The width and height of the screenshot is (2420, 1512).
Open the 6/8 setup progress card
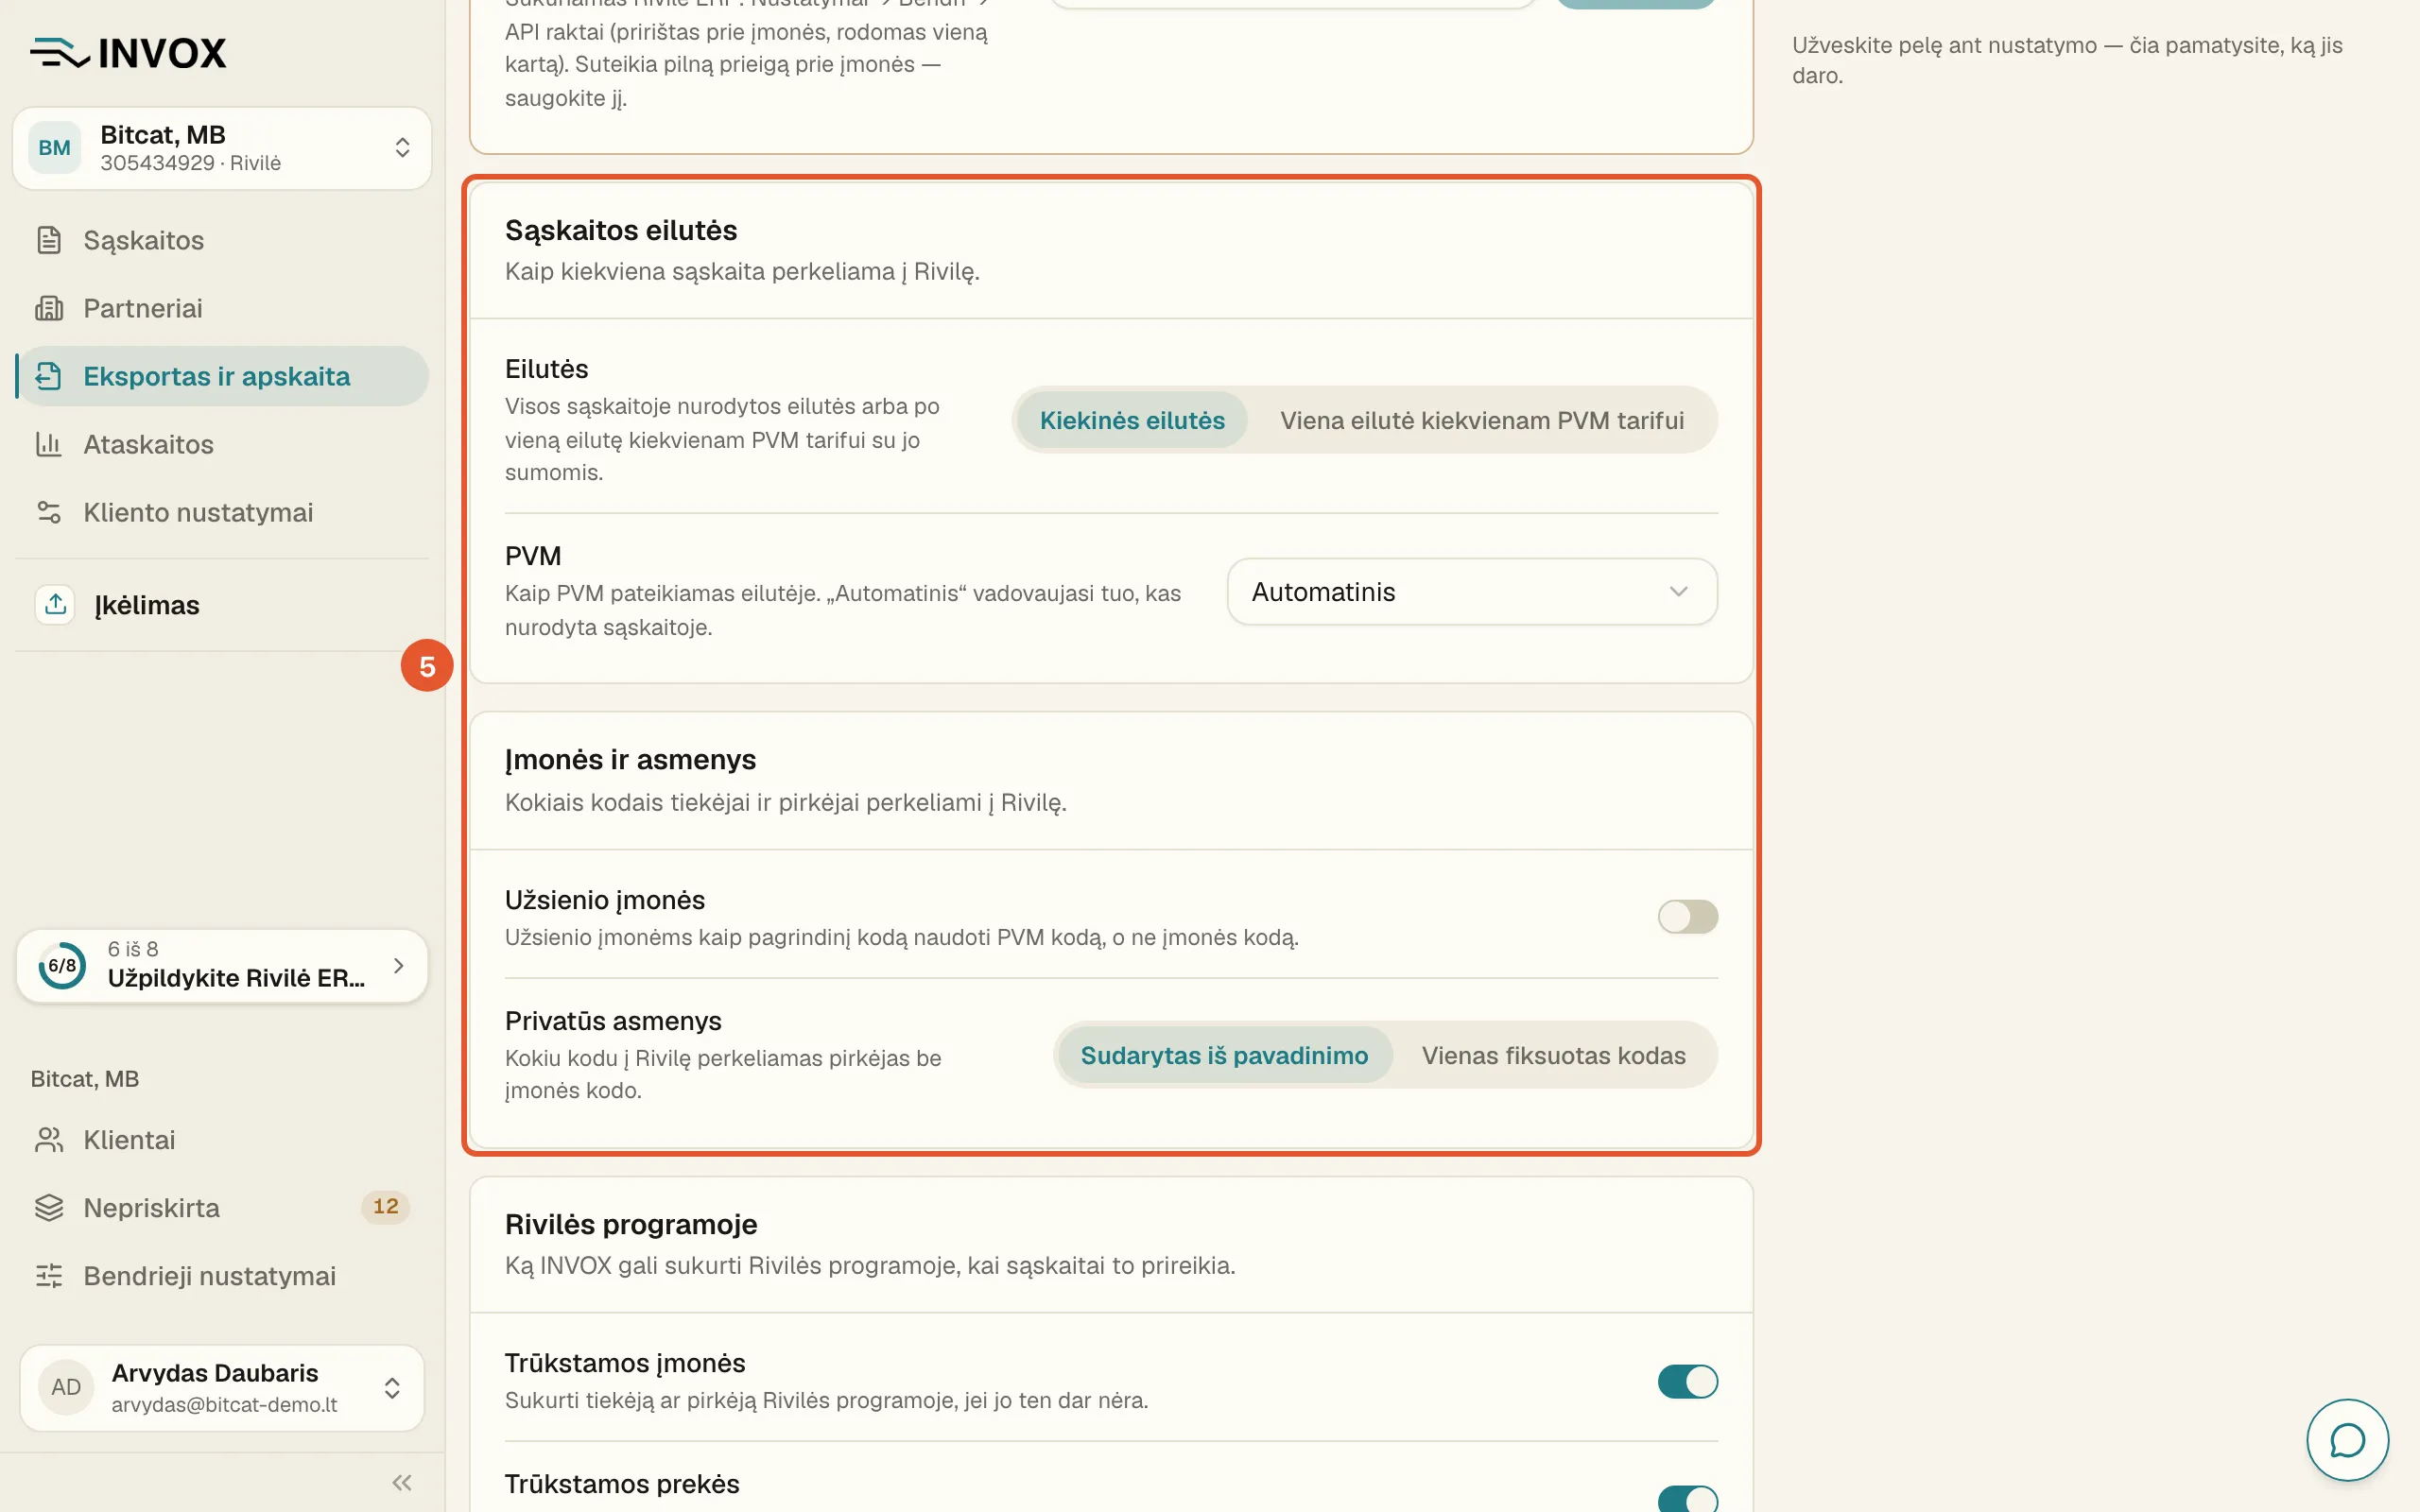coord(222,966)
